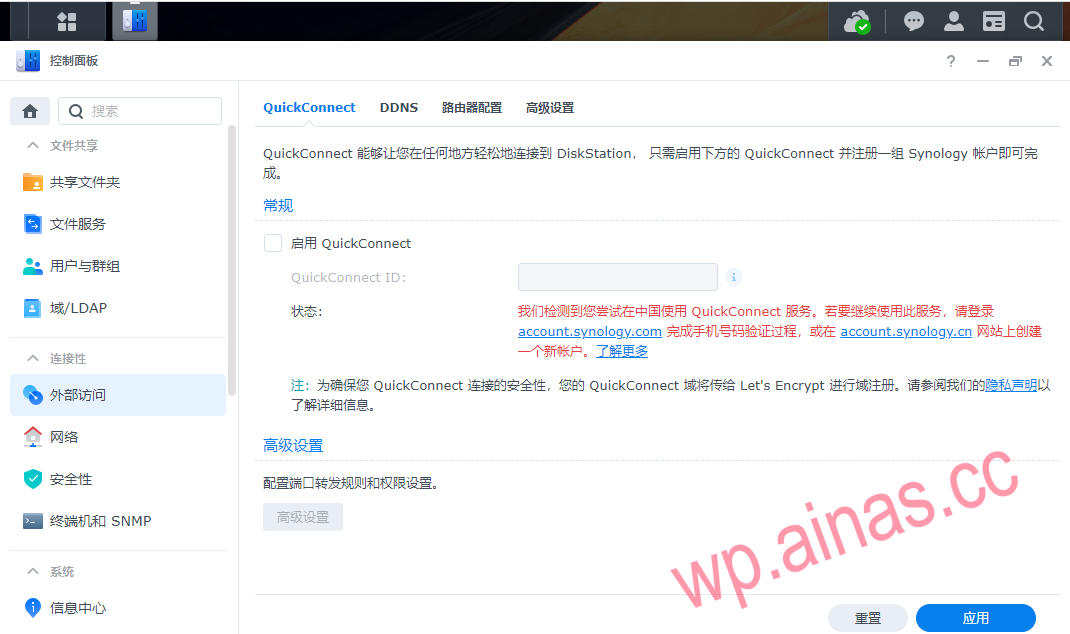Open Info Center (信息中心) icon

click(33, 607)
